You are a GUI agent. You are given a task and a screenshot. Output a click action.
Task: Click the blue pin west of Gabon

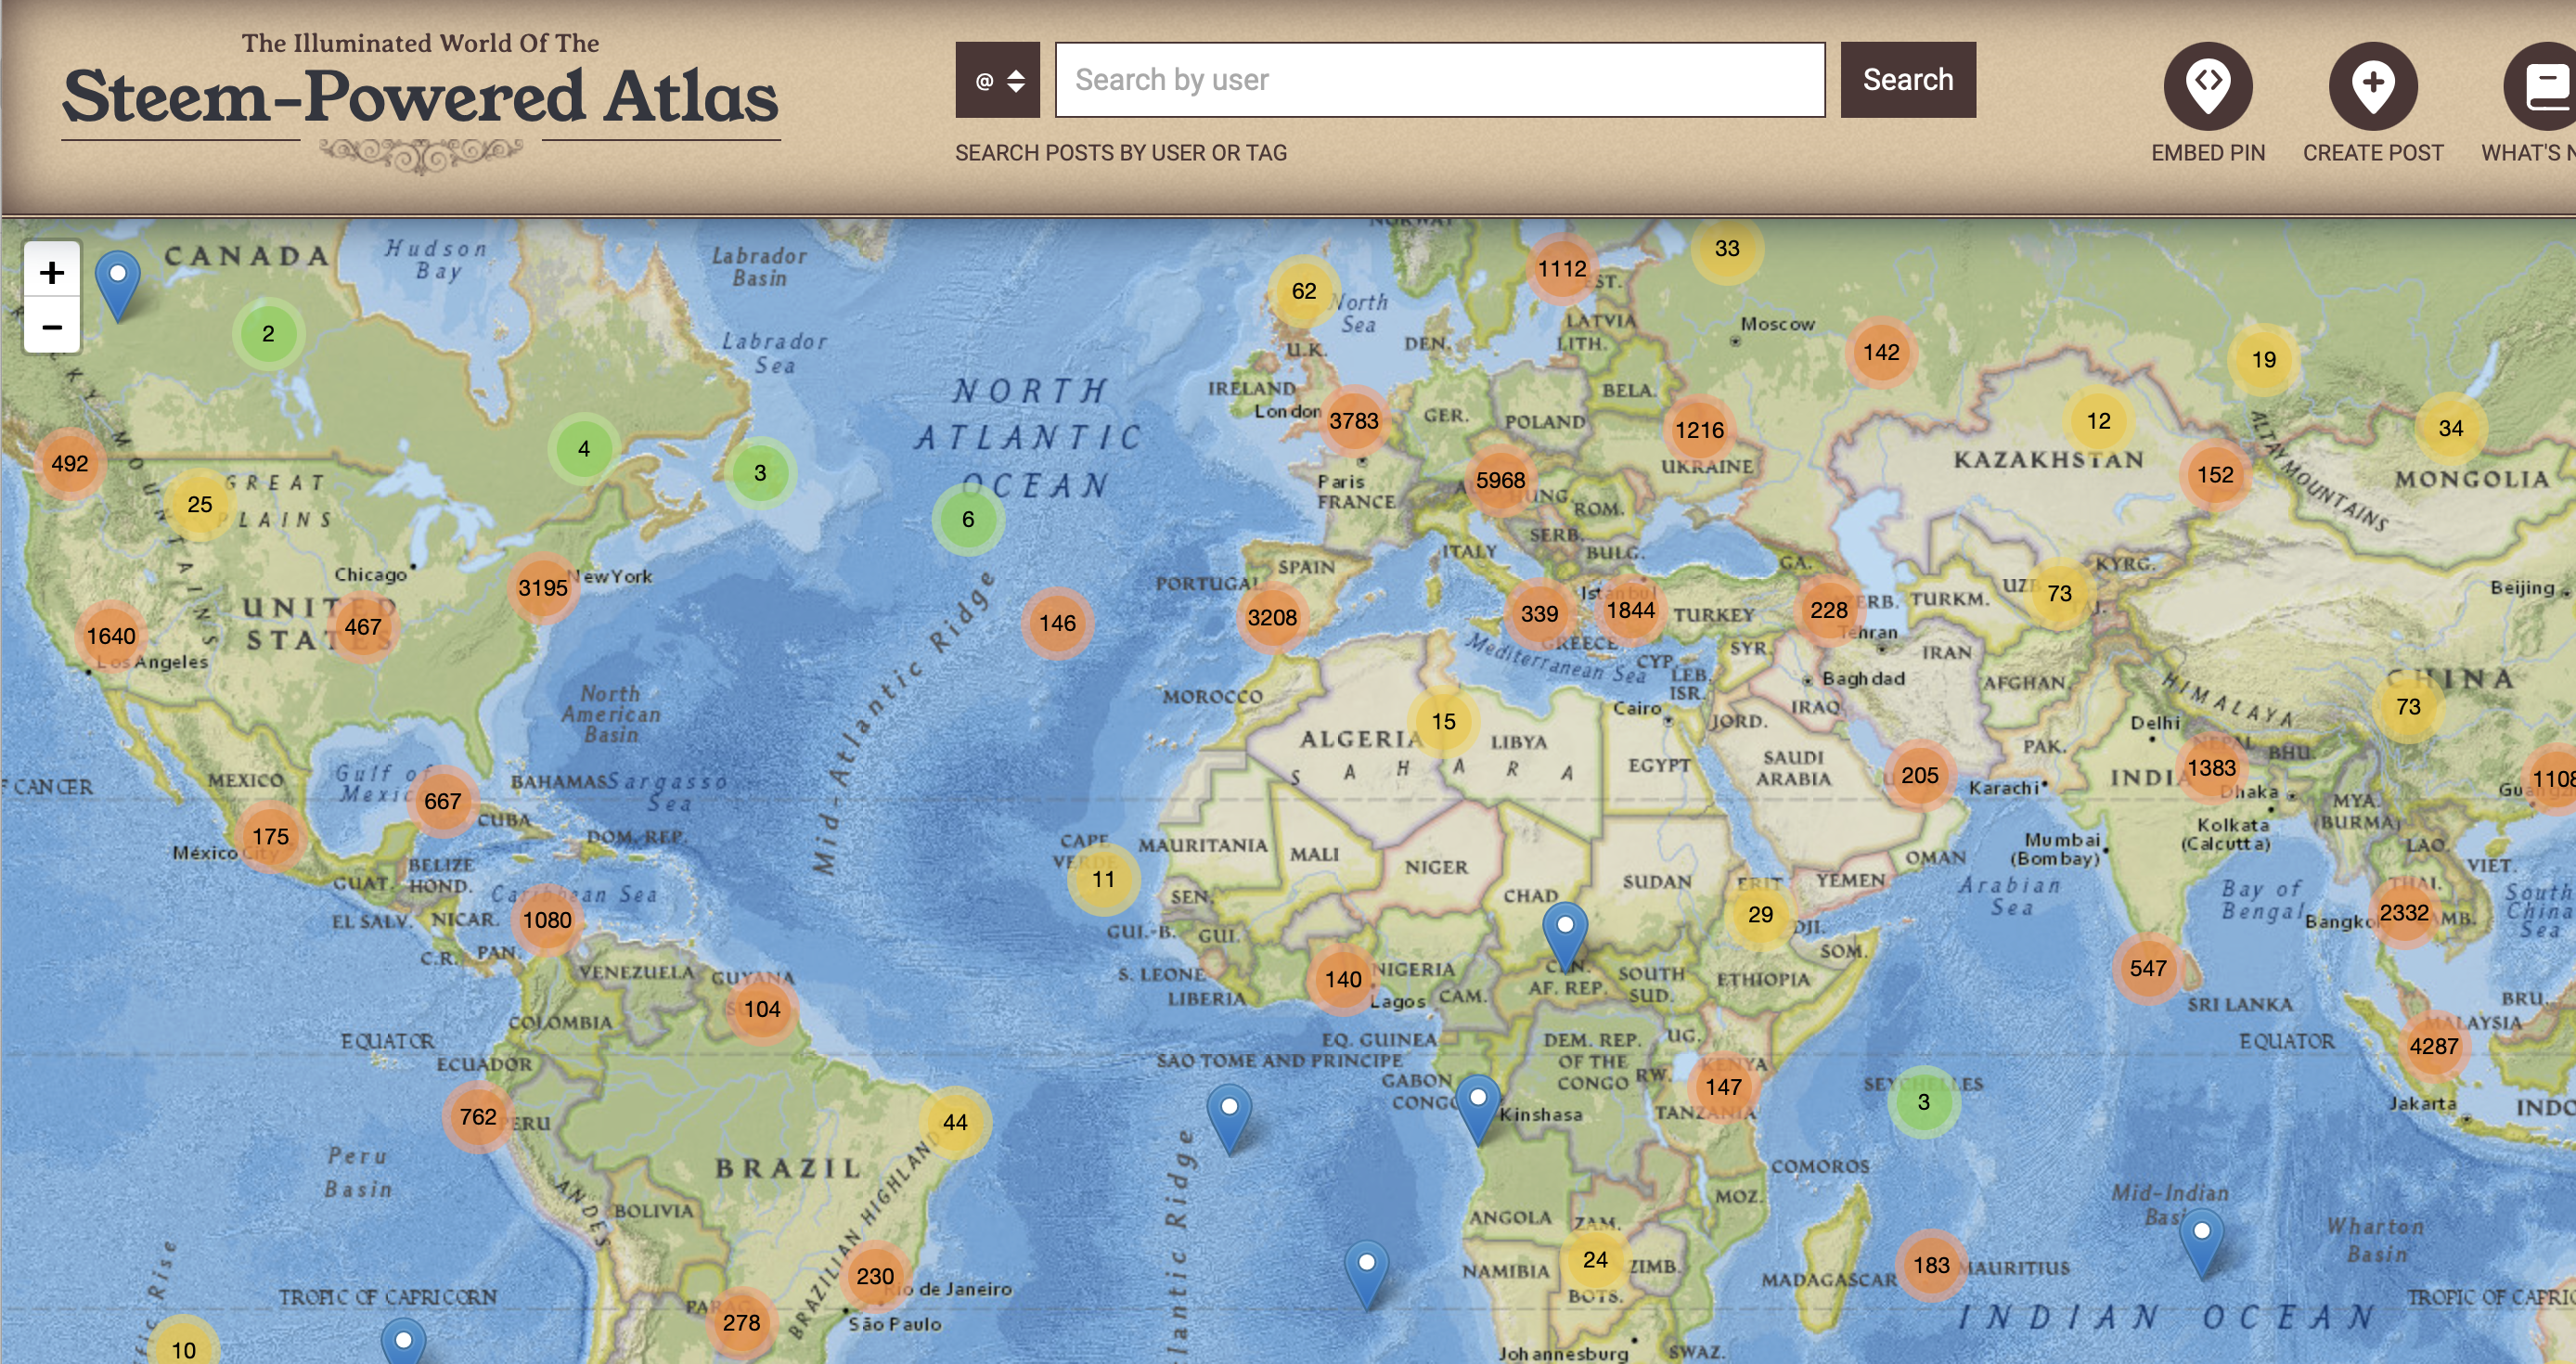[x=1229, y=1119]
